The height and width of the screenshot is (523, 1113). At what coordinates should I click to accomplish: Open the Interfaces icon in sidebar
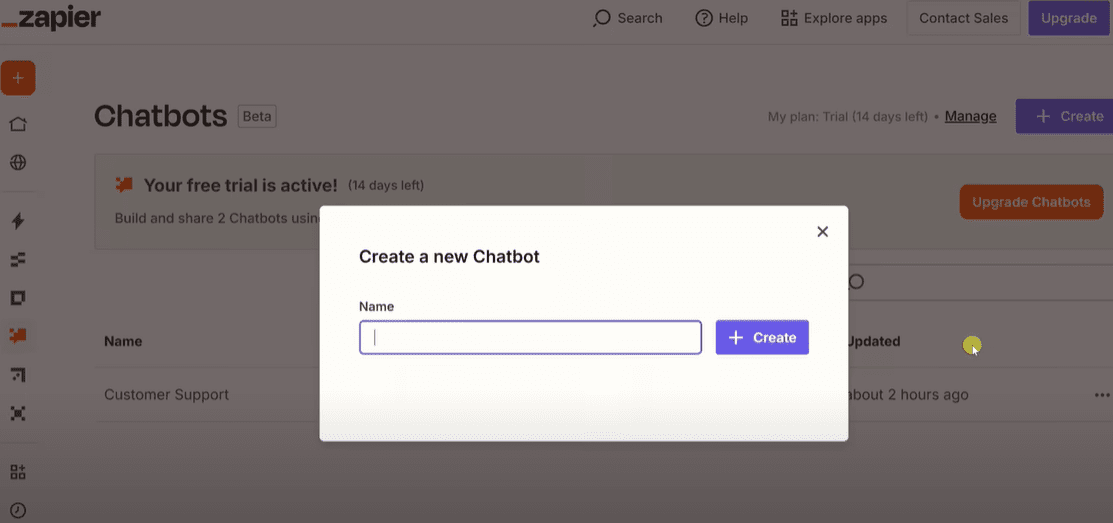tap(18, 298)
